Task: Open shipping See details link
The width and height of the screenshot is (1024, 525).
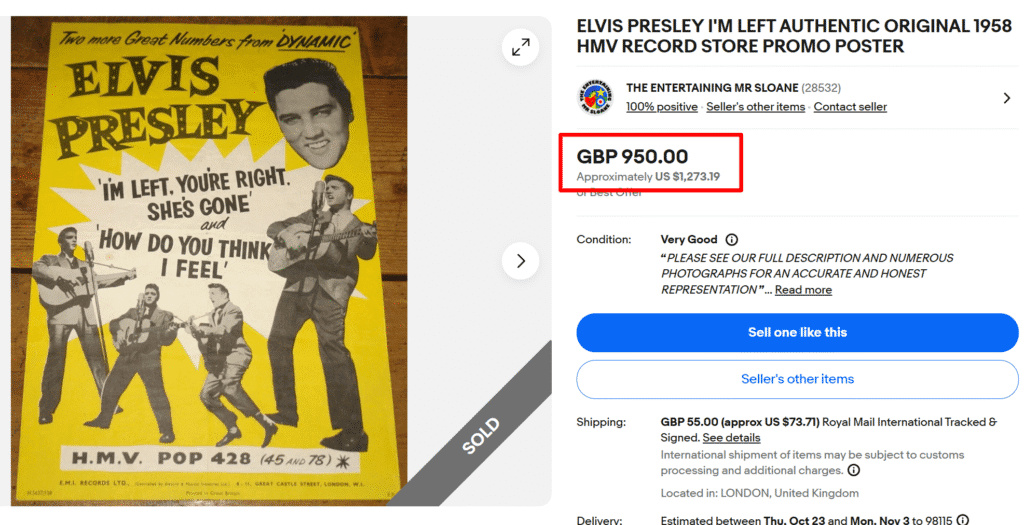Action: (731, 438)
